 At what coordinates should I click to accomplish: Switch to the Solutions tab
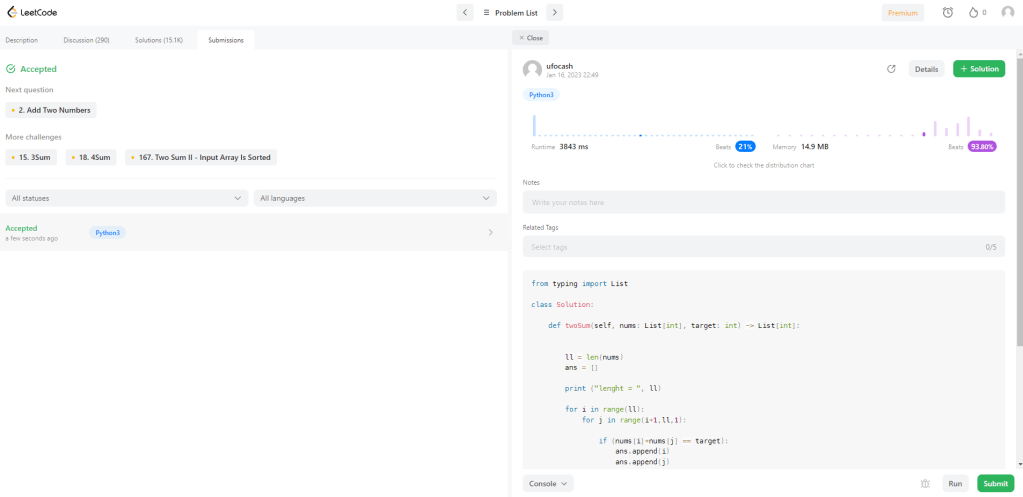pos(159,40)
